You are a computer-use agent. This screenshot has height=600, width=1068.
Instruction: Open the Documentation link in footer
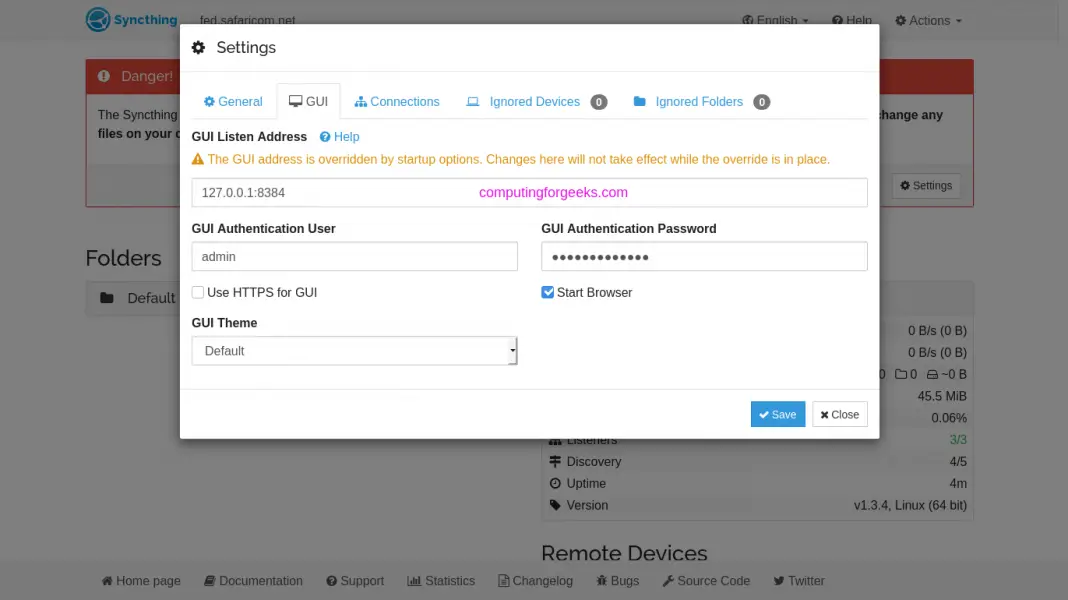[253, 580]
